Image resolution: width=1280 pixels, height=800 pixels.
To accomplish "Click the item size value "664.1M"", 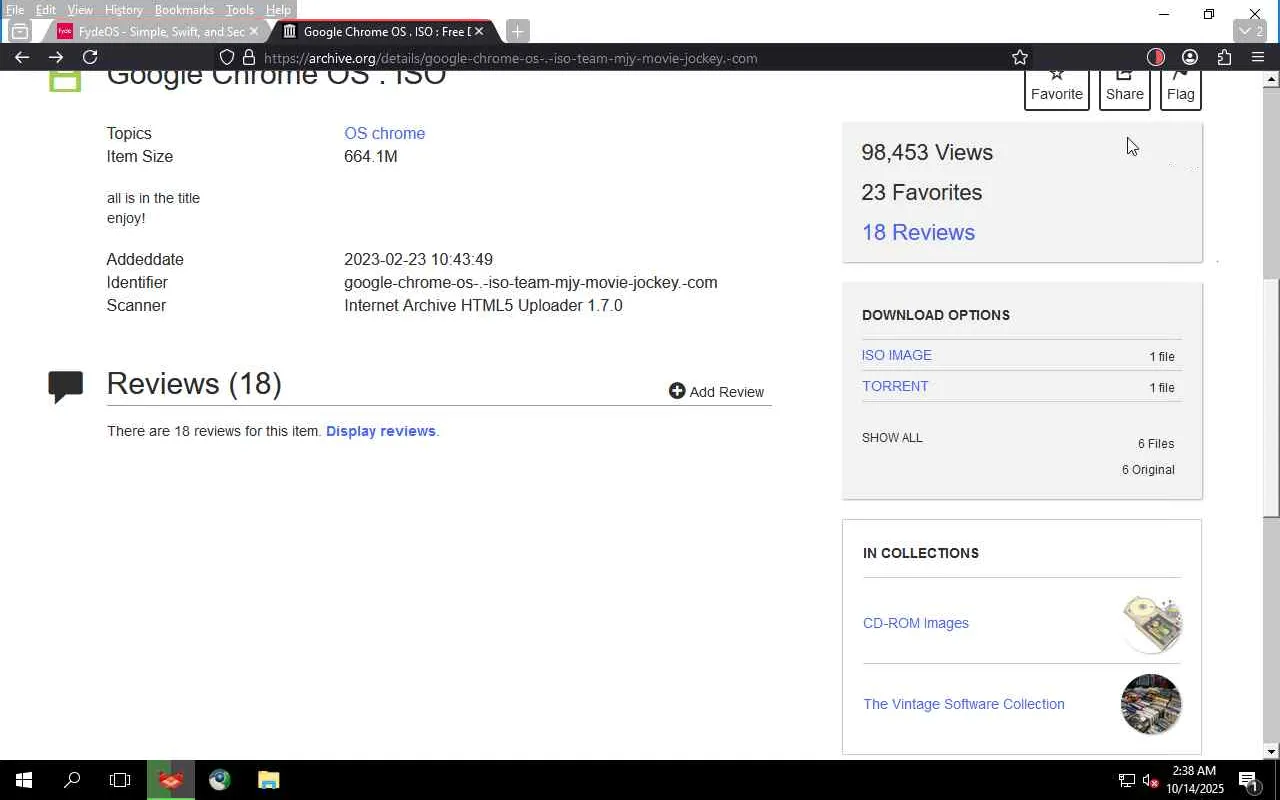I will point(371,156).
